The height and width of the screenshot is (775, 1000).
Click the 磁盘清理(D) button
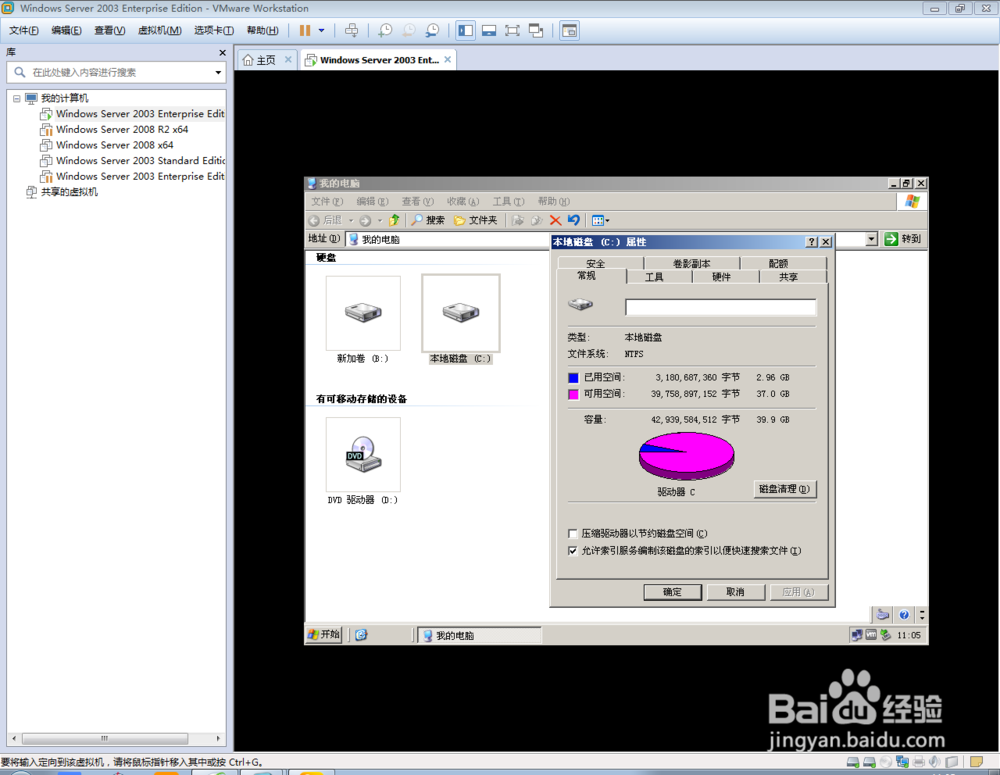pyautogui.click(x=784, y=489)
